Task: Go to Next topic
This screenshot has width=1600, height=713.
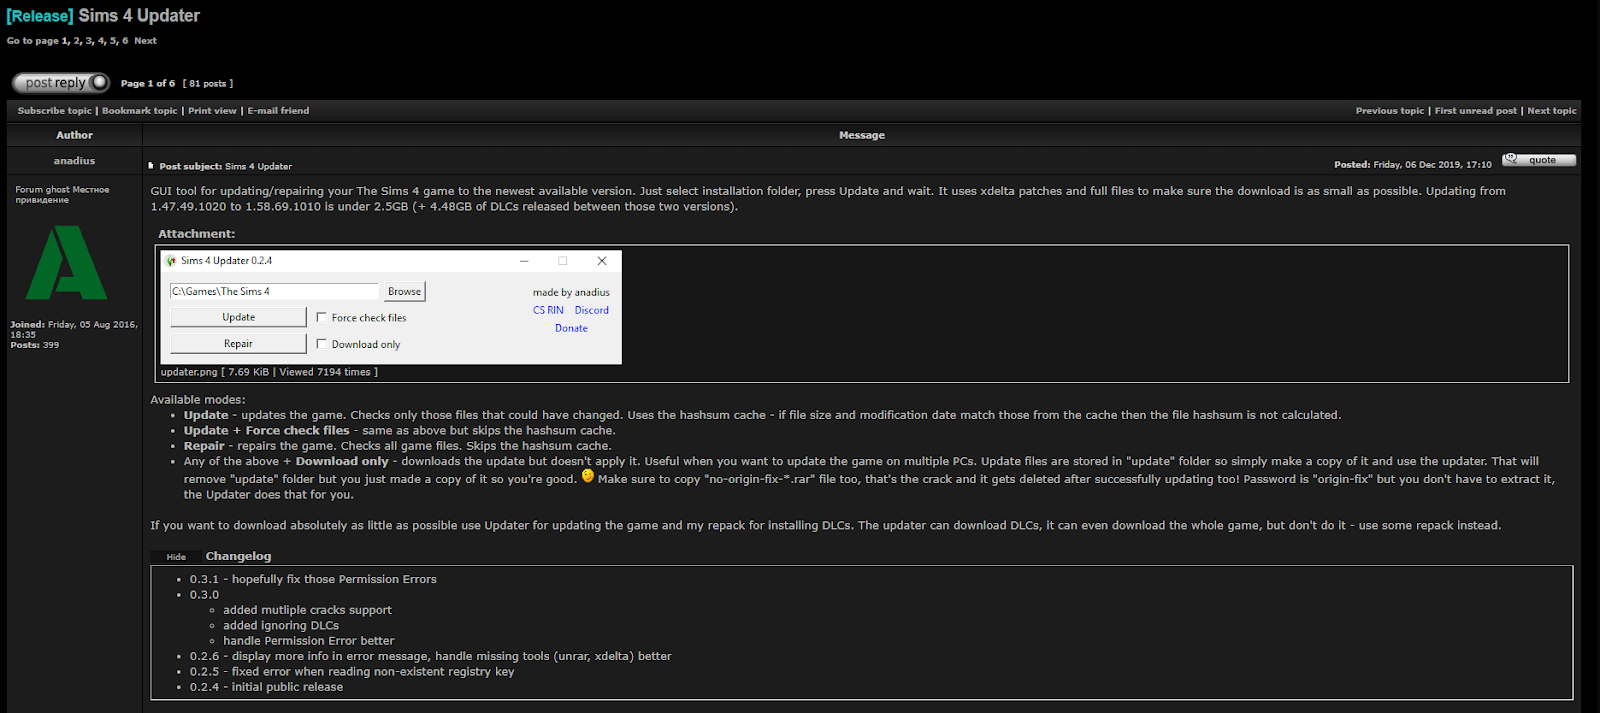Action: click(x=1551, y=111)
